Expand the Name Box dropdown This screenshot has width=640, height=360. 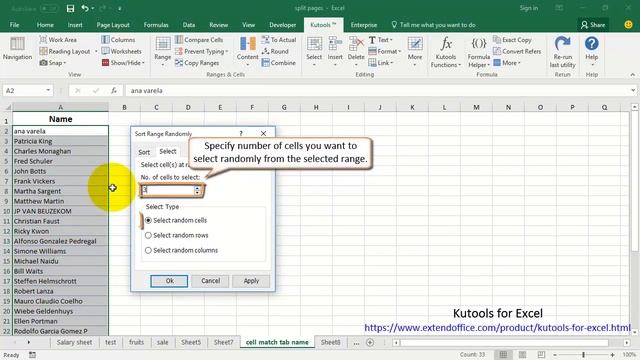tap(48, 90)
